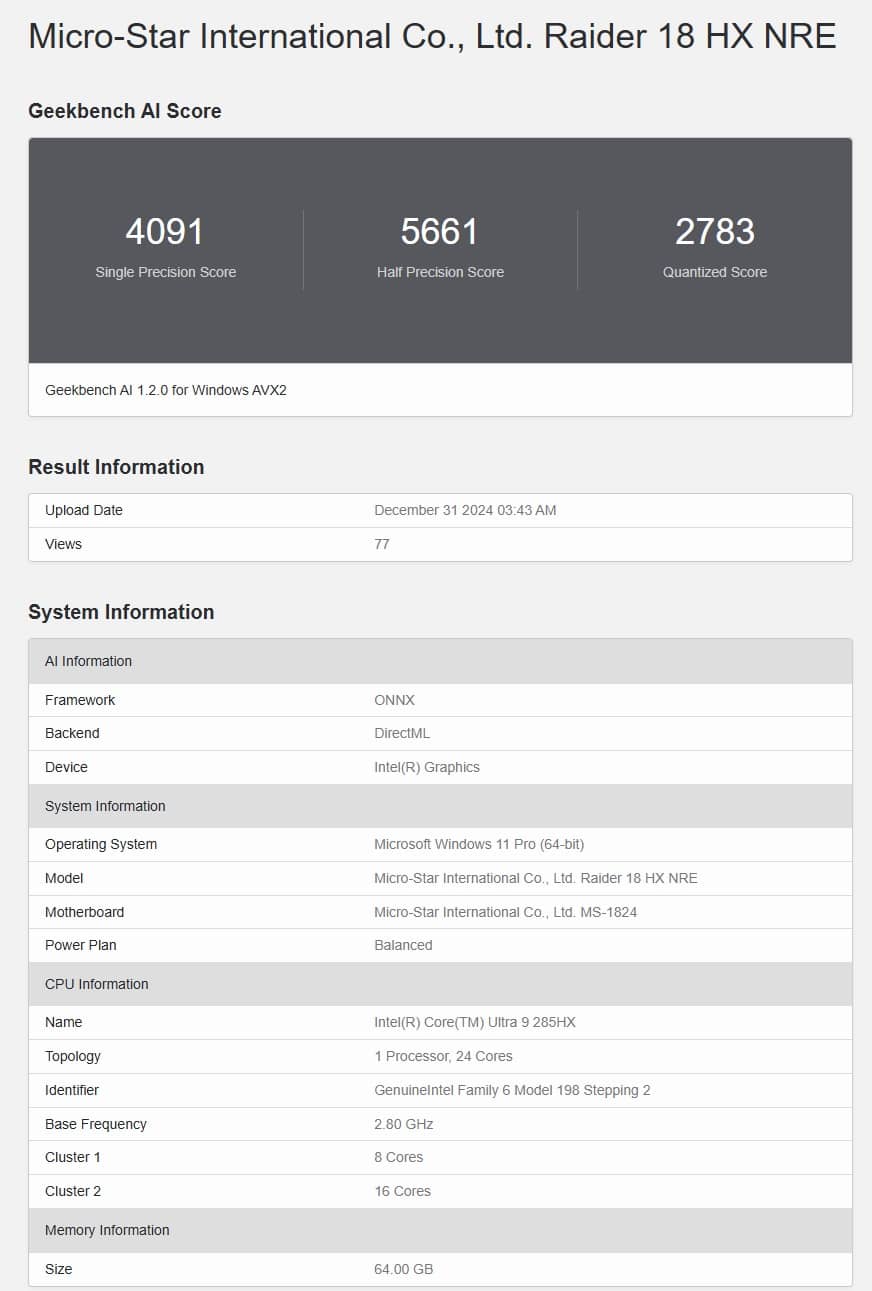Click the Topology 24 Cores value
This screenshot has width=872, height=1291.
[443, 1056]
